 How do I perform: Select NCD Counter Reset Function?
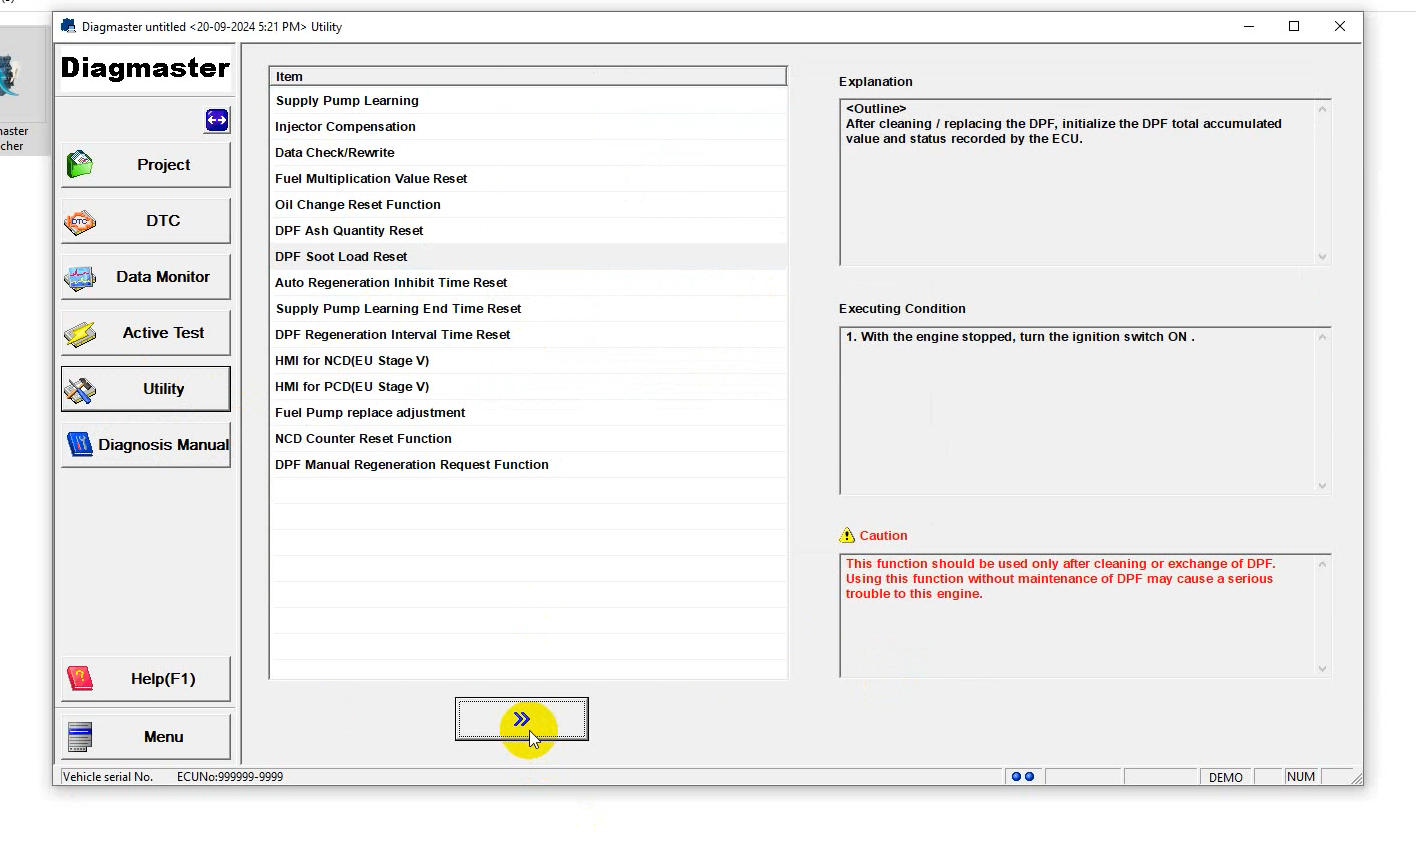528,439
